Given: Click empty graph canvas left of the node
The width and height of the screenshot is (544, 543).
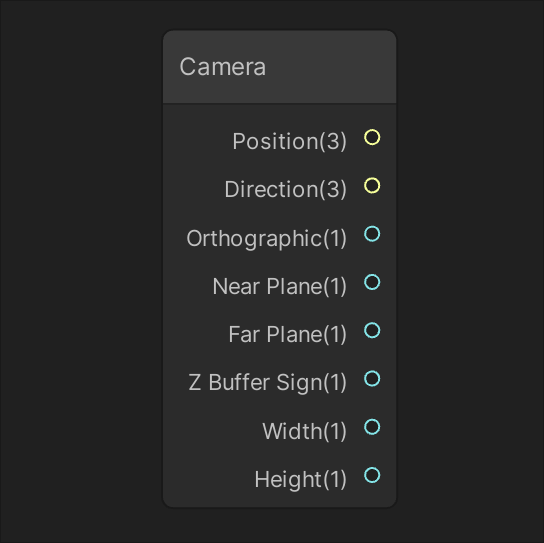Looking at the screenshot, I should pos(82,271).
